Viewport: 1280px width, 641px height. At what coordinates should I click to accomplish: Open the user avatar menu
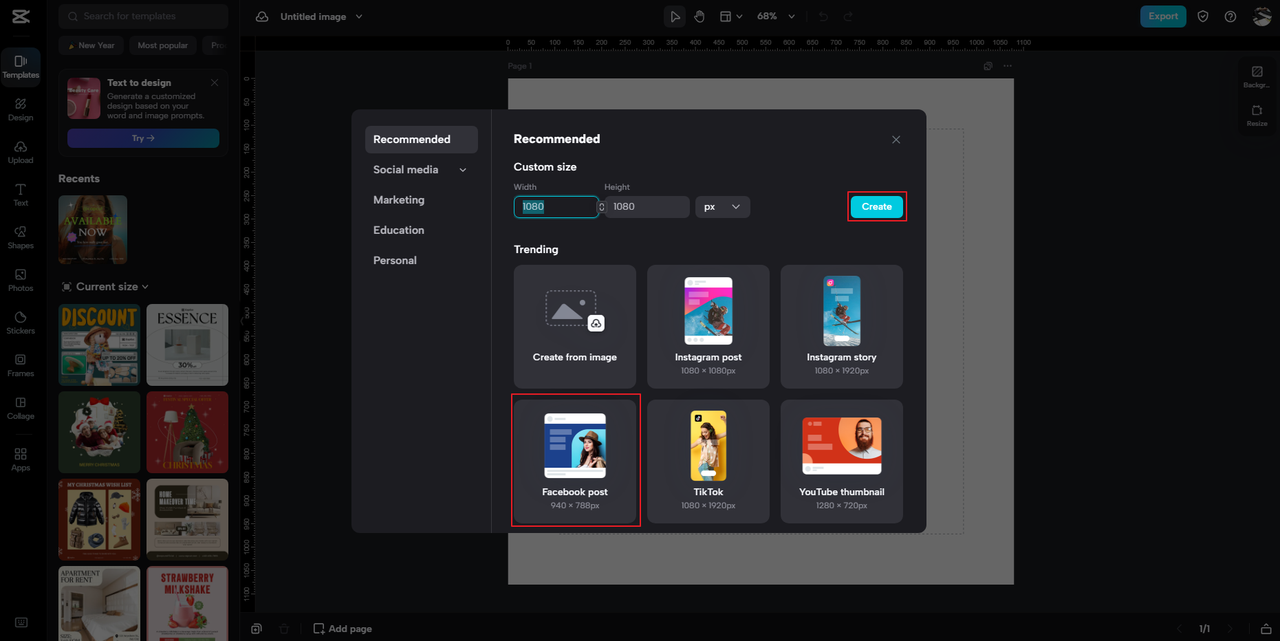click(x=1261, y=16)
